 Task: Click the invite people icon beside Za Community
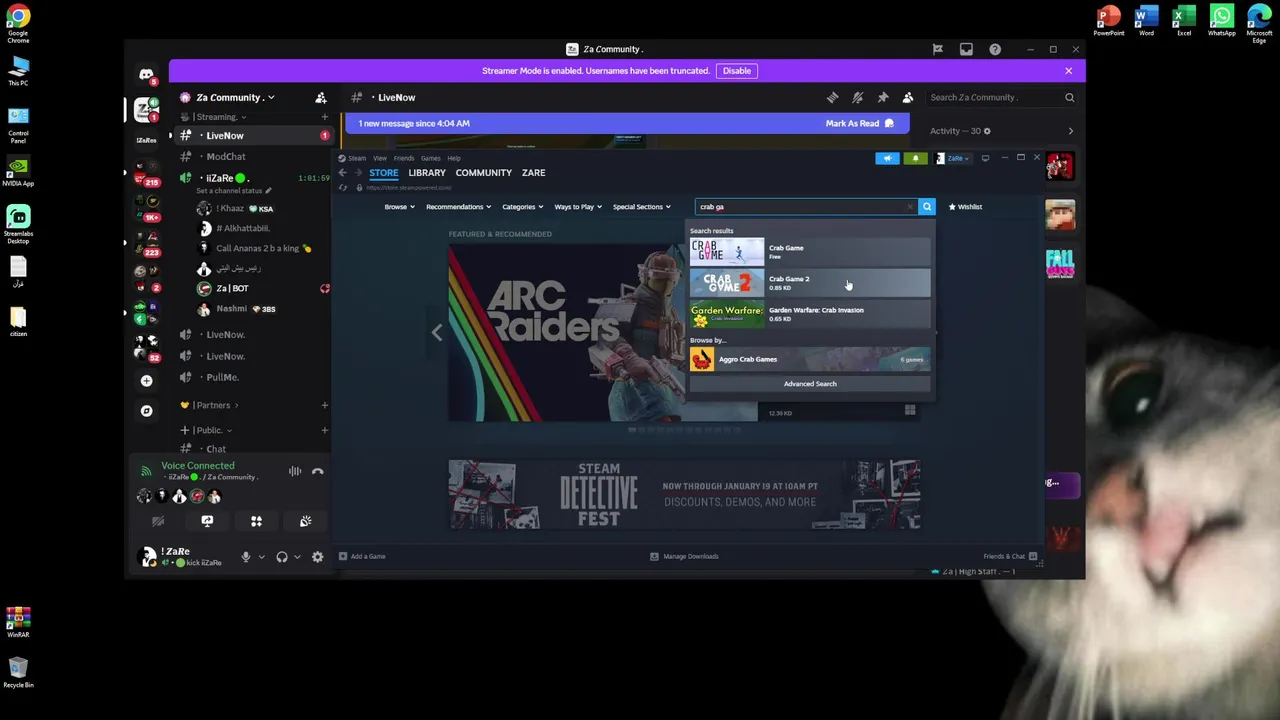pos(321,97)
